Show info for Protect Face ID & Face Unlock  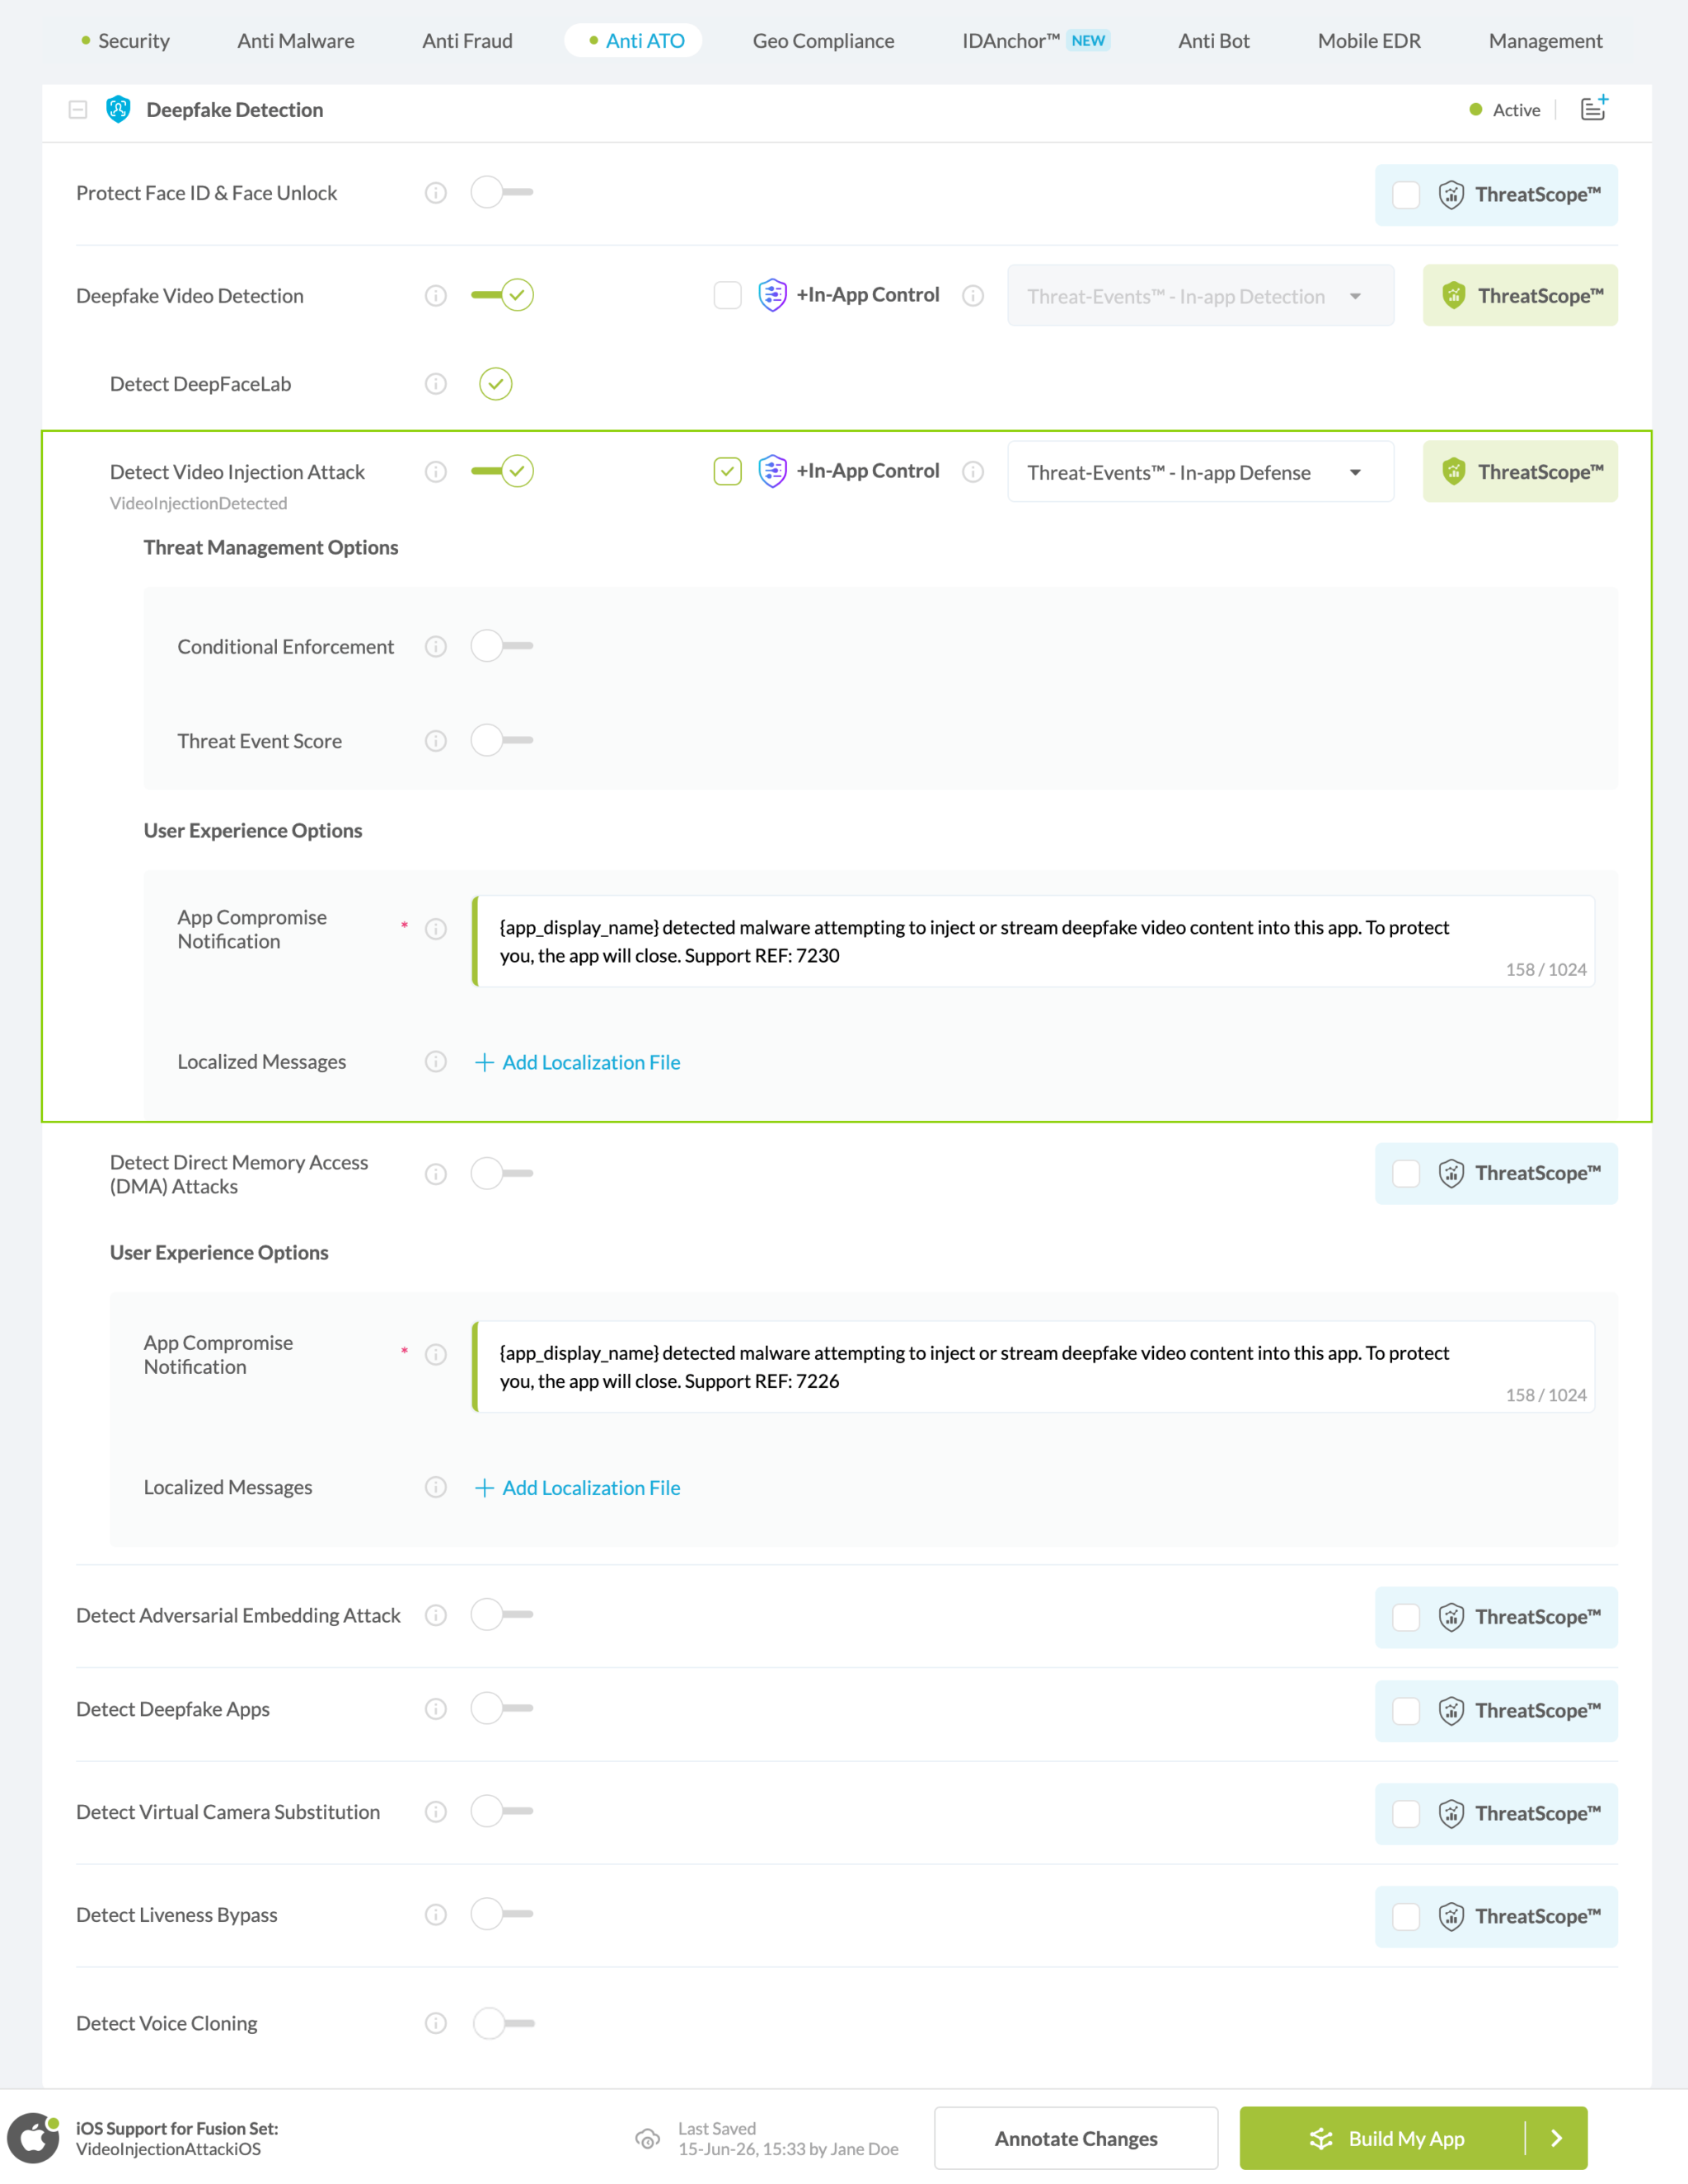[436, 193]
